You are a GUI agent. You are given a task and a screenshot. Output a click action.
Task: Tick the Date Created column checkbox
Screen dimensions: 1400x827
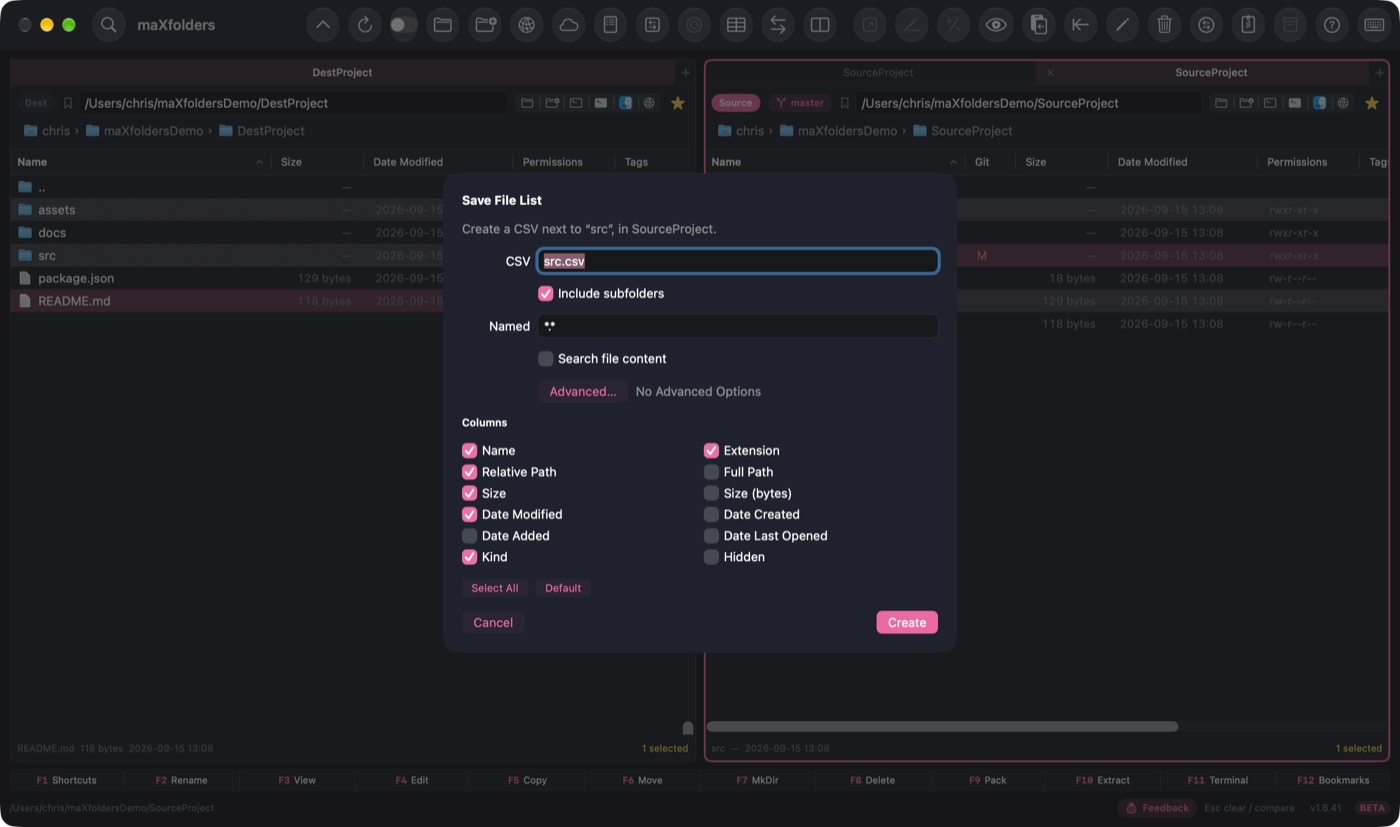coord(711,514)
